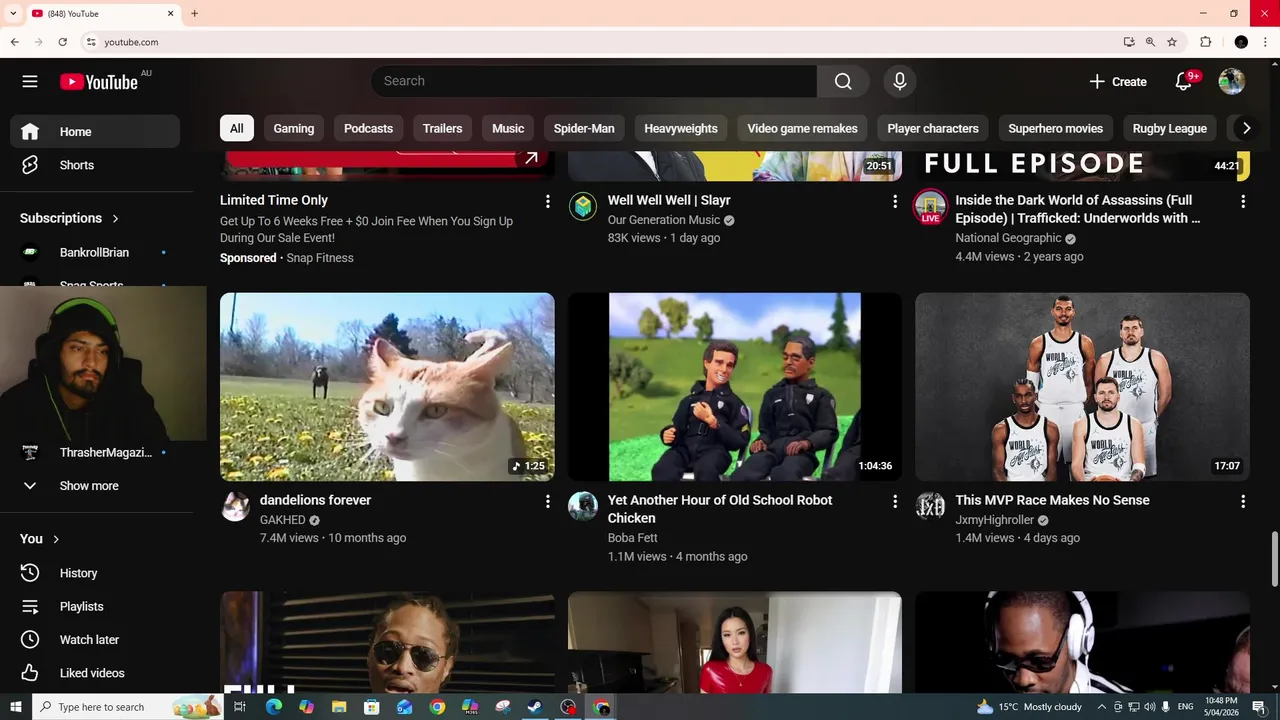Image resolution: width=1280 pixels, height=720 pixels.
Task: Open the Chrome three-dot menu
Action: [x=1265, y=42]
